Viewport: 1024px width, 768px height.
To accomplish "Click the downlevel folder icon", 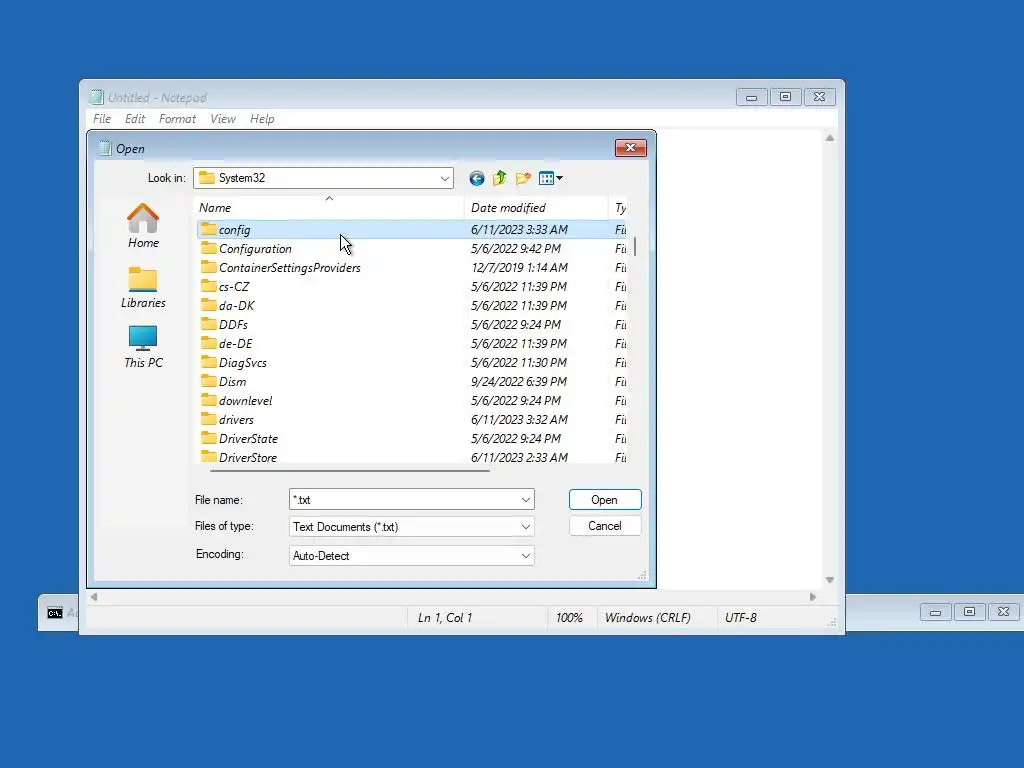I will click(208, 400).
